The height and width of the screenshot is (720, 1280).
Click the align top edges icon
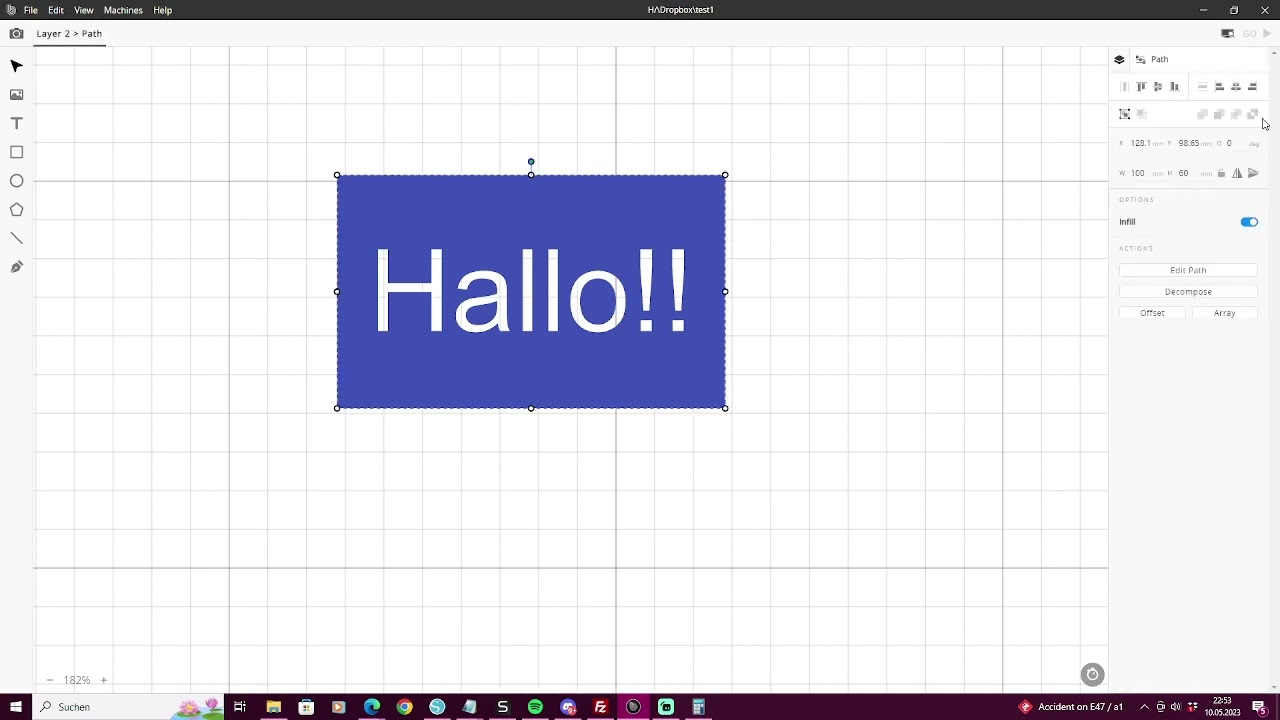[1141, 87]
